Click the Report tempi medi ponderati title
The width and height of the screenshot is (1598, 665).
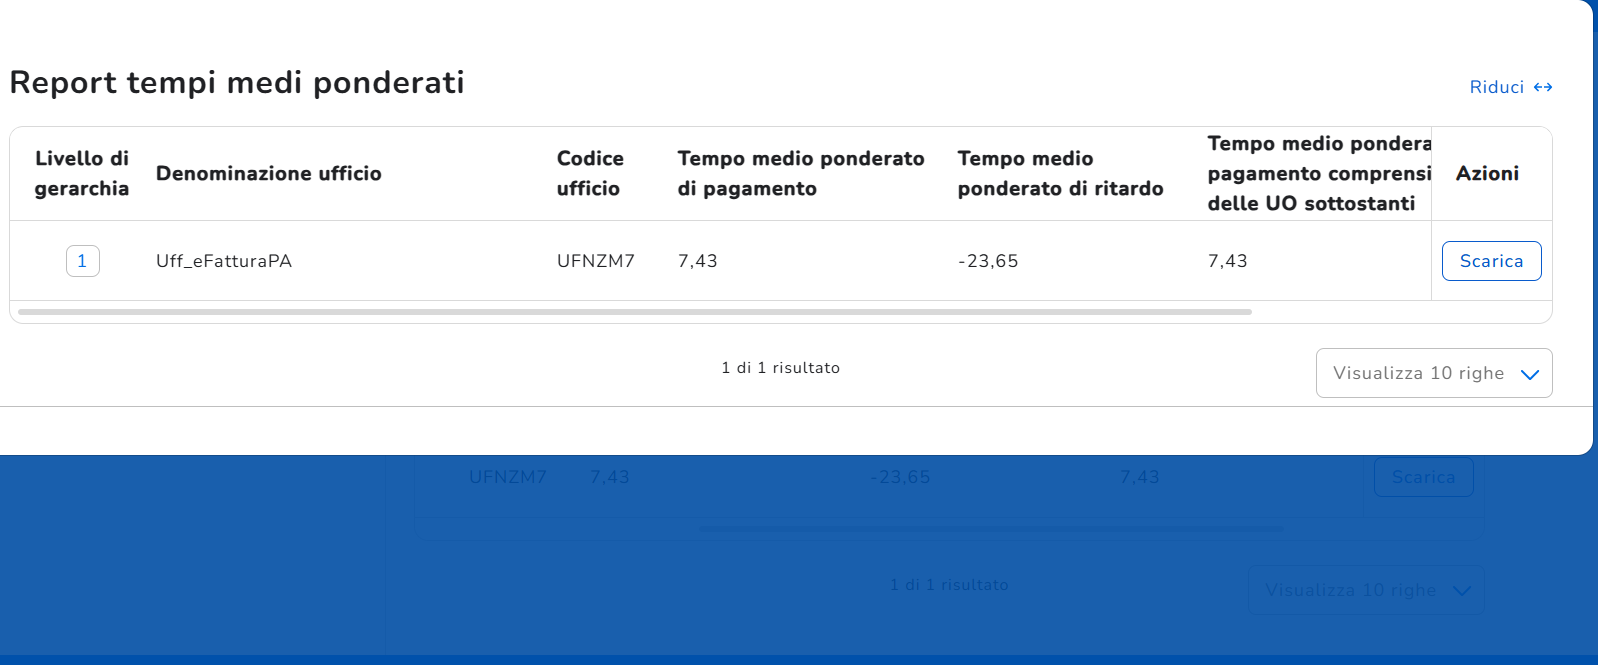(x=237, y=82)
